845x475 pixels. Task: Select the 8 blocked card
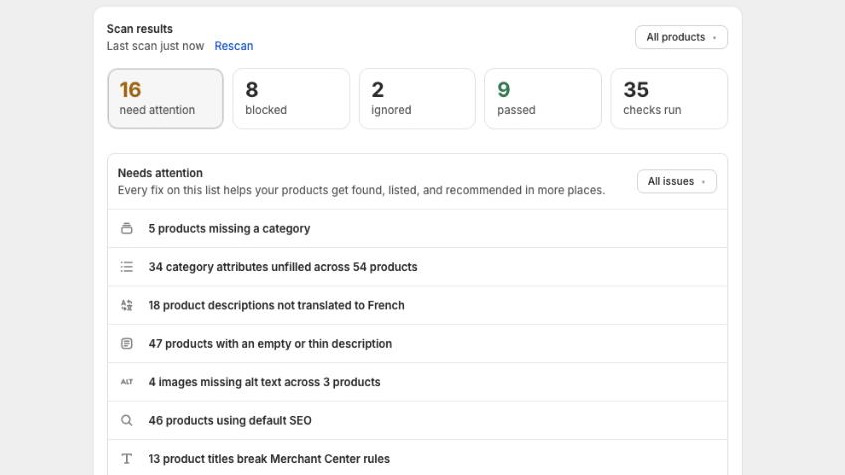pyautogui.click(x=291, y=99)
